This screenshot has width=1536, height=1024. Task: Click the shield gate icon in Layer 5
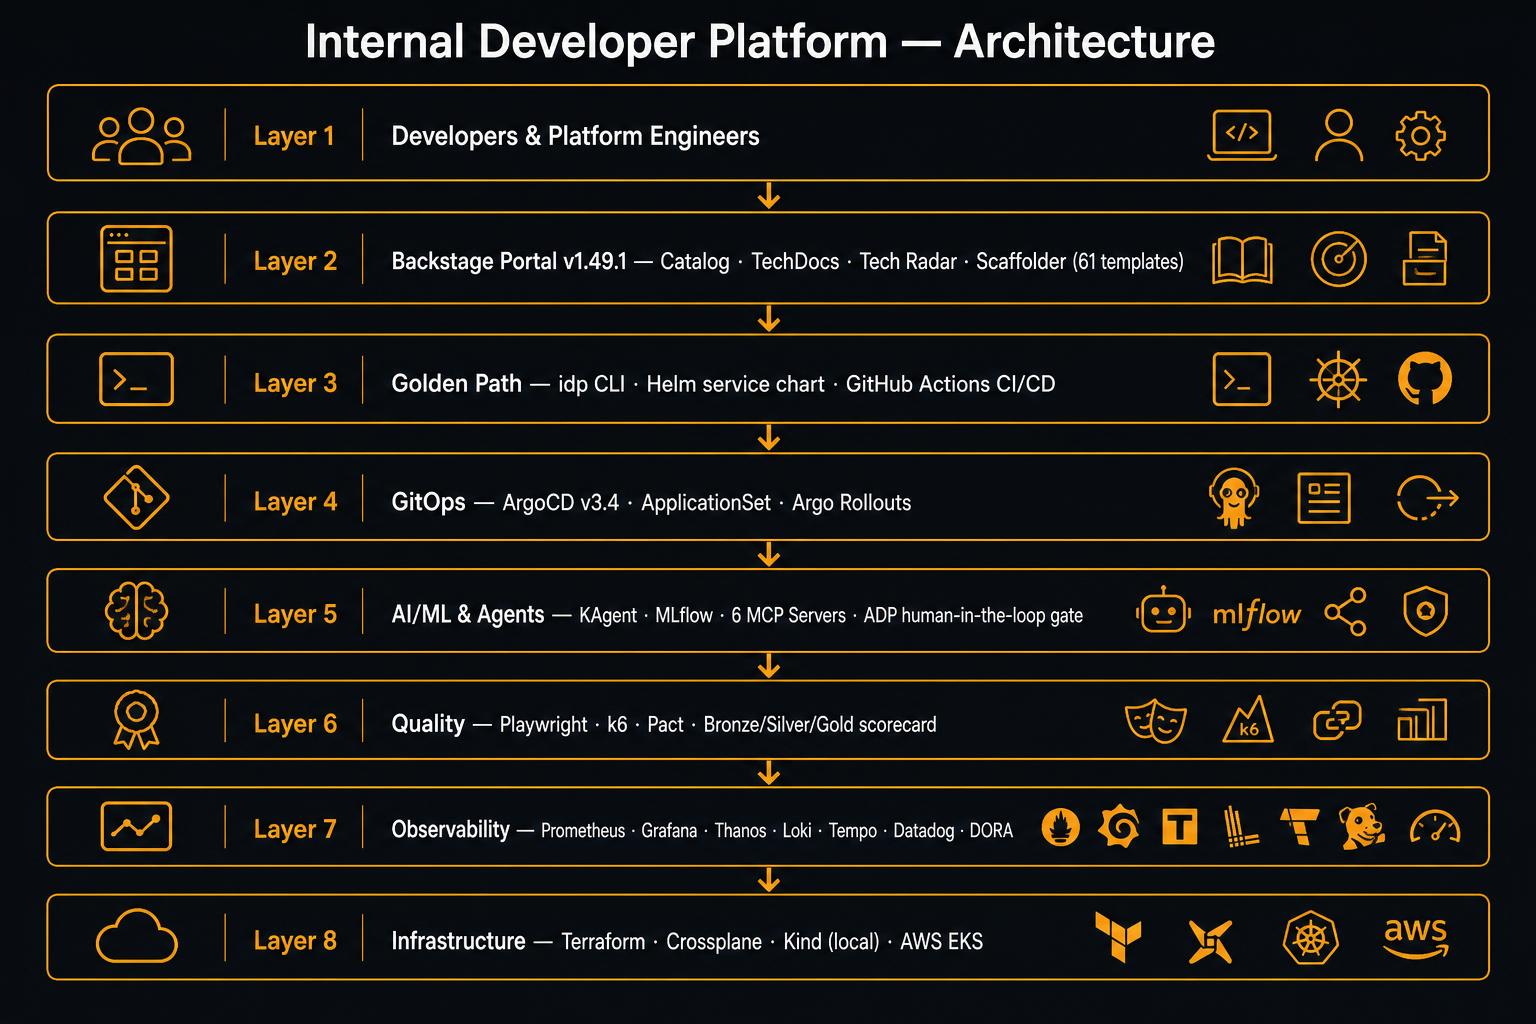tap(1425, 611)
